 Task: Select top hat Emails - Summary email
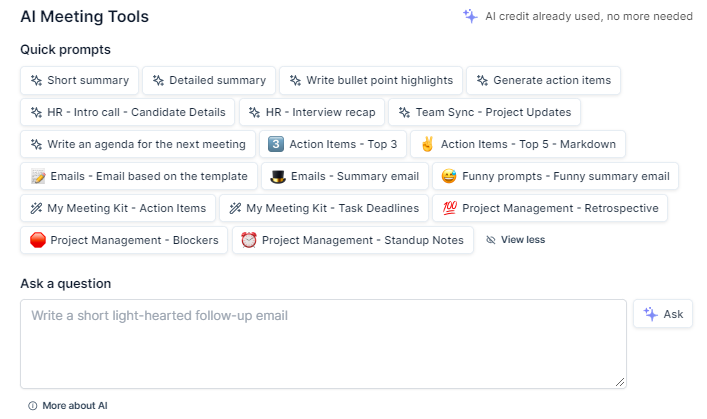coord(345,176)
